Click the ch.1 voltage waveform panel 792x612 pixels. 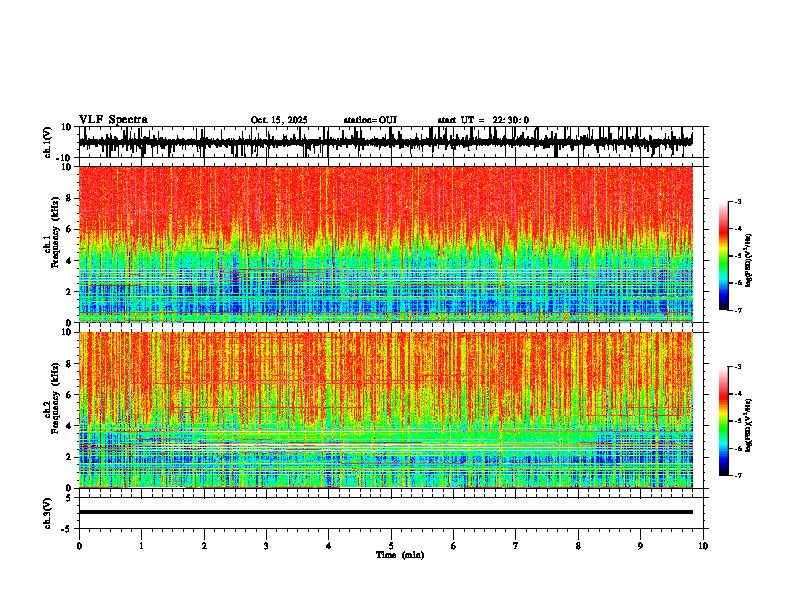(393, 142)
